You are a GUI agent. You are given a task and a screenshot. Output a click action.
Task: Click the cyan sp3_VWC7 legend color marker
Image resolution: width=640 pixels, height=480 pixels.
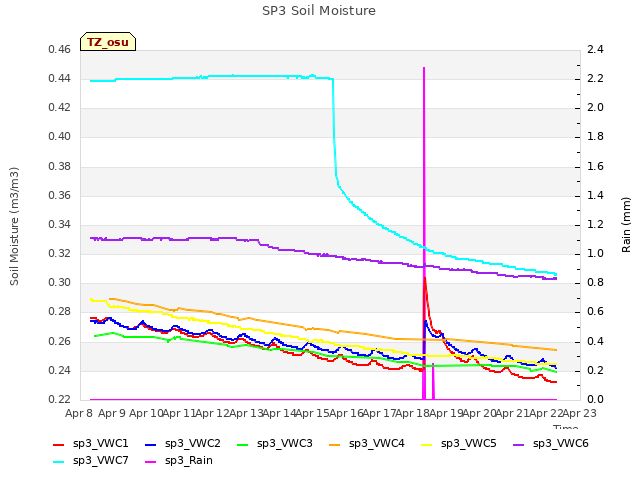[59, 462]
